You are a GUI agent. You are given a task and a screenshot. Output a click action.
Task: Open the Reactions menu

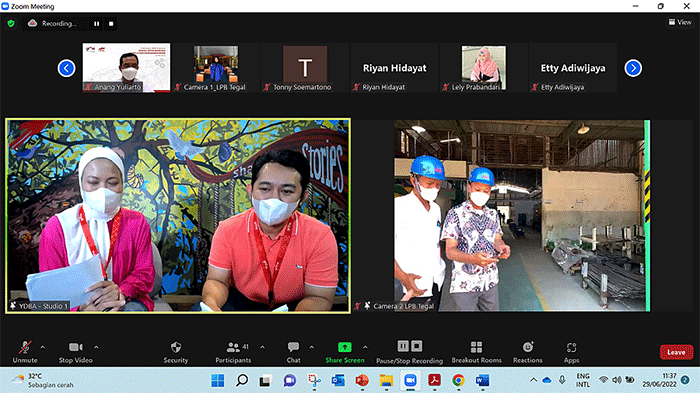tap(528, 347)
